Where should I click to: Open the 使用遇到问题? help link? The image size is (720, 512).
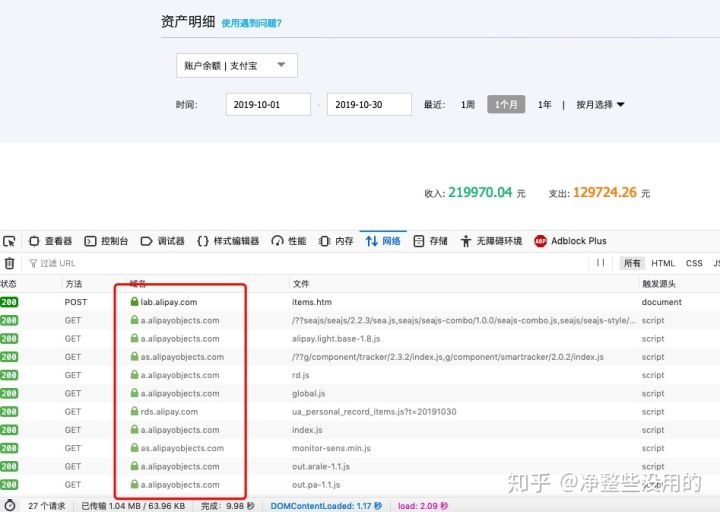[251, 23]
